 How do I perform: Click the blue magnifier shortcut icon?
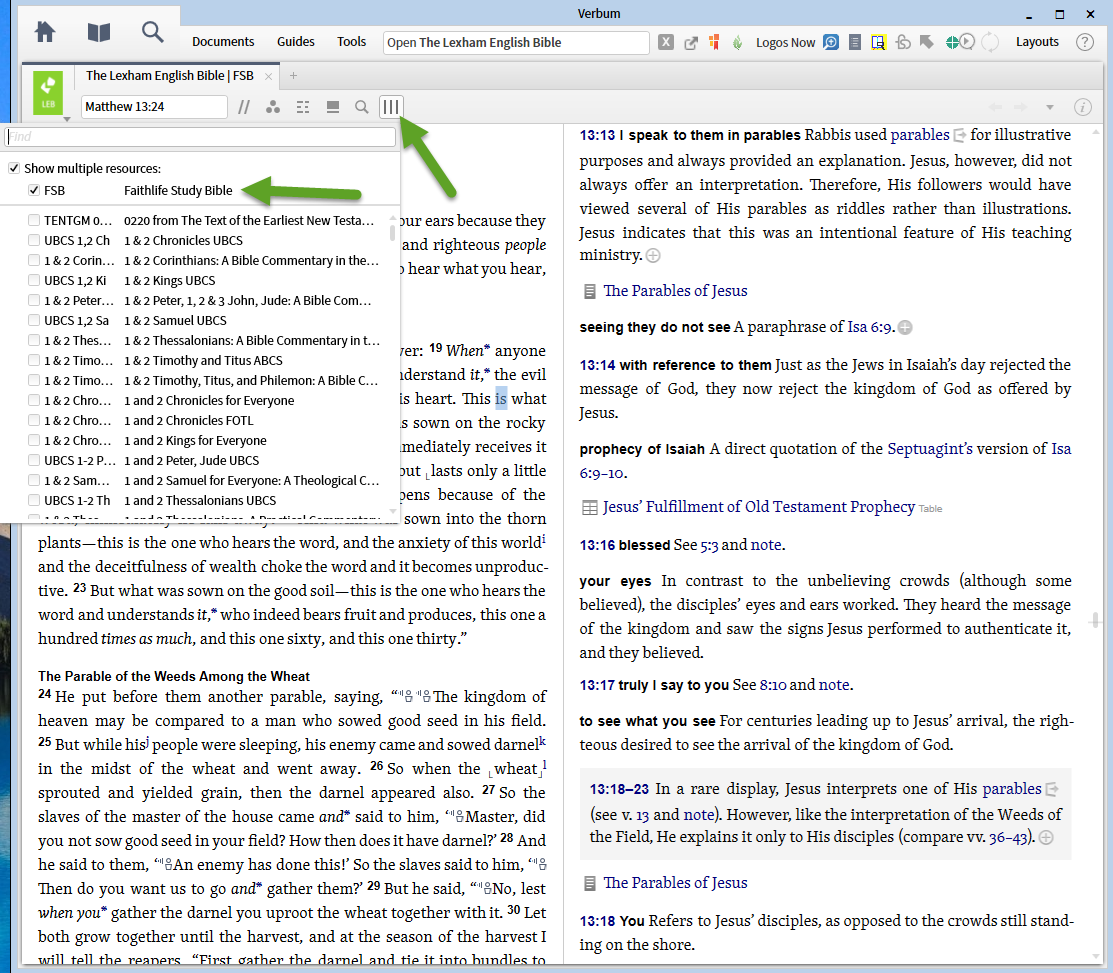coord(831,42)
